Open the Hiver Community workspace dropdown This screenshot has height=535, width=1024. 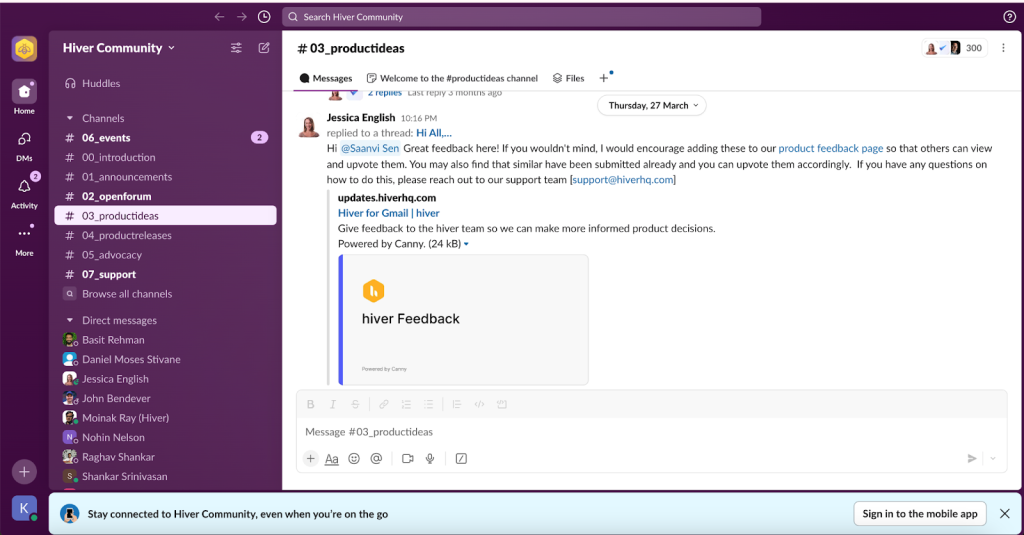(x=118, y=48)
